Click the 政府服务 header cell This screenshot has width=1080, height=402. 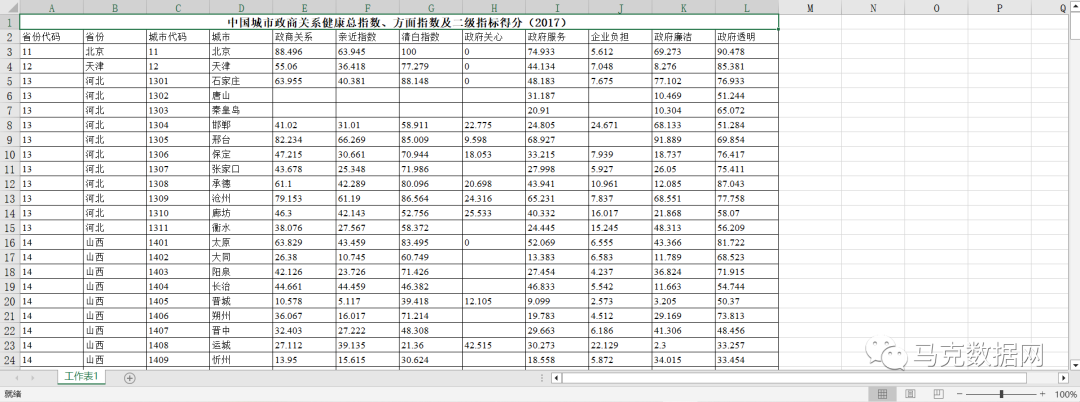pyautogui.click(x=557, y=37)
